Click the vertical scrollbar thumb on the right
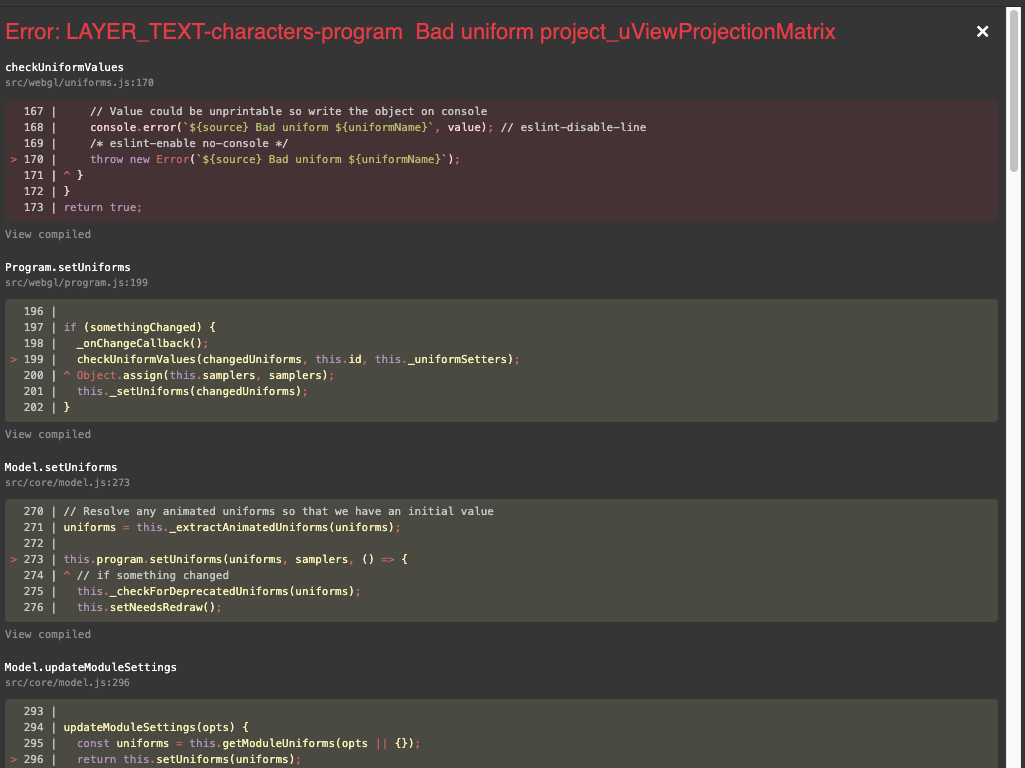The image size is (1025, 768). (1014, 89)
